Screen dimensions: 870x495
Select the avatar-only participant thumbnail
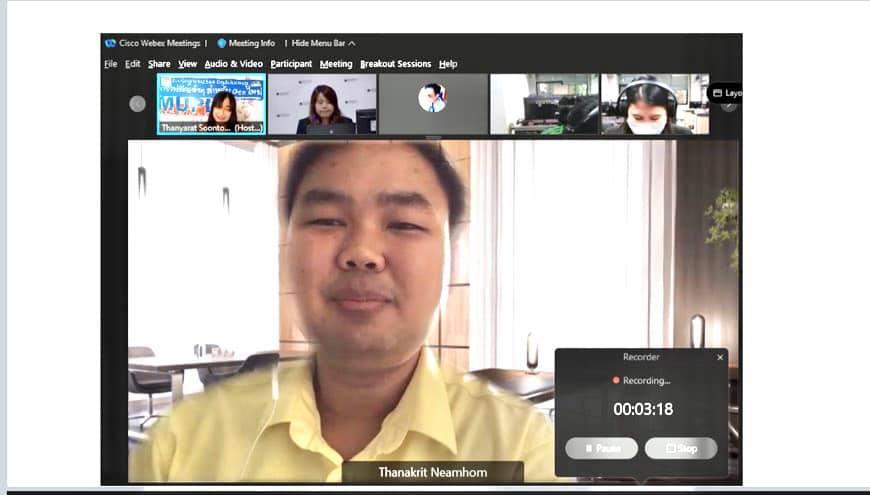pos(433,104)
